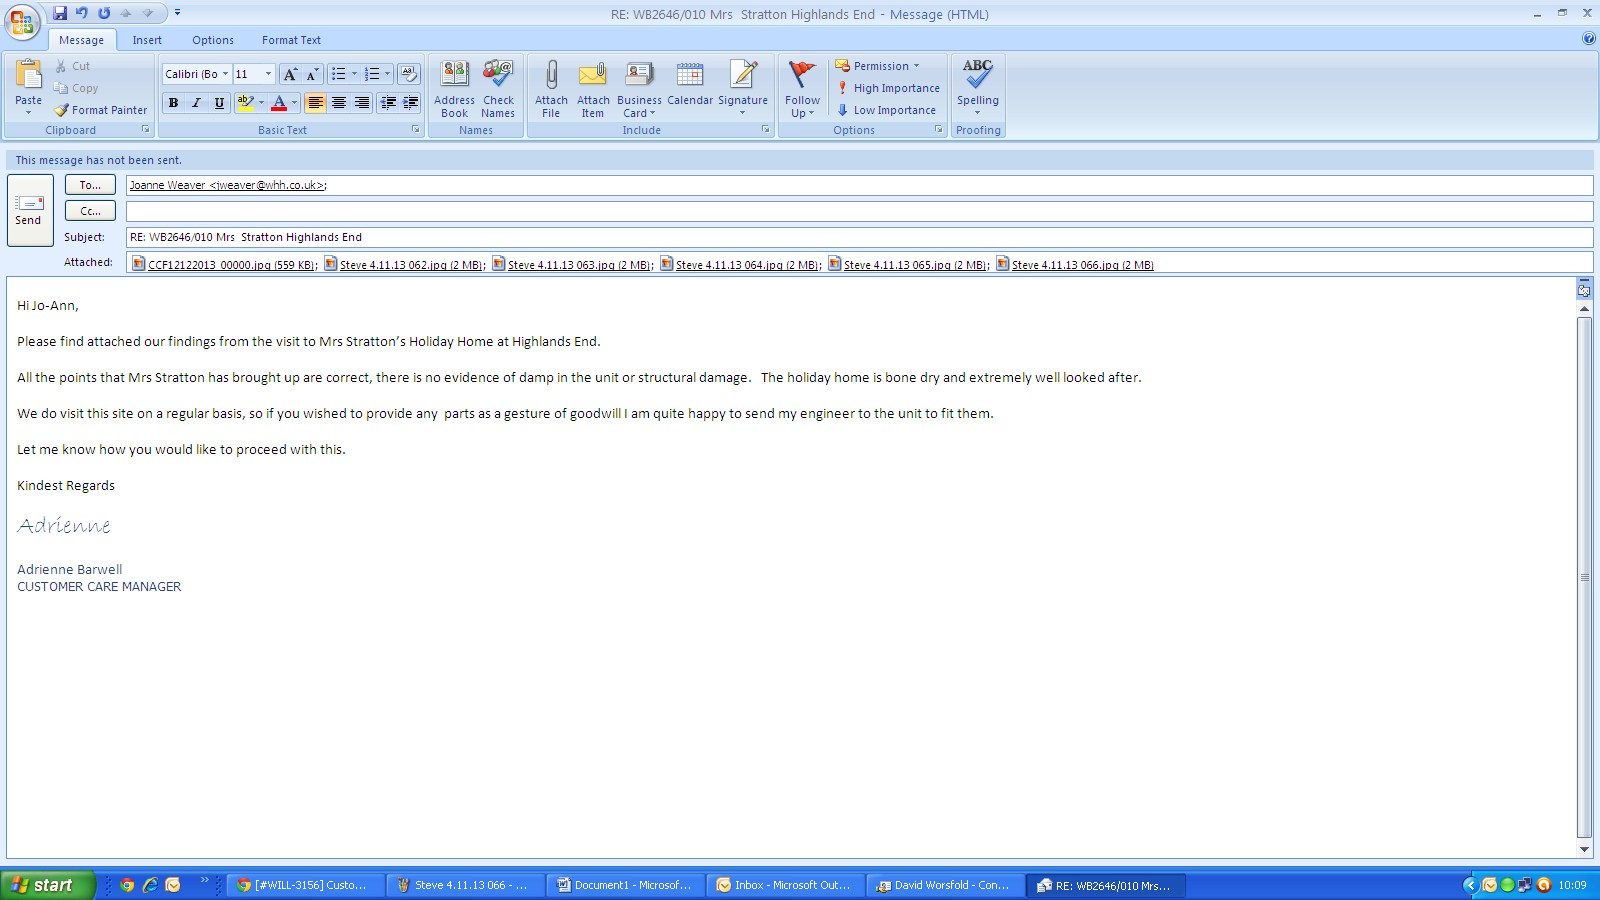
Task: Increase paragraph indent
Action: [410, 102]
